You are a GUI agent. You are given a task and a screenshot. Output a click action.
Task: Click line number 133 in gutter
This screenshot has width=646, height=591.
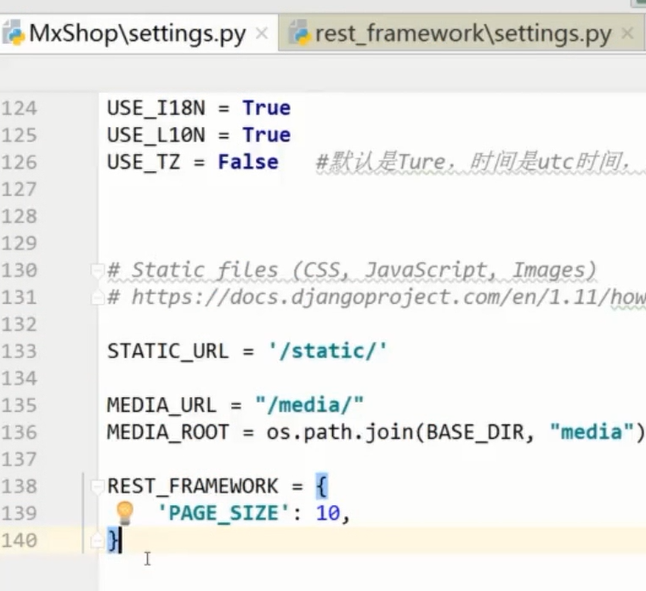click(x=19, y=351)
